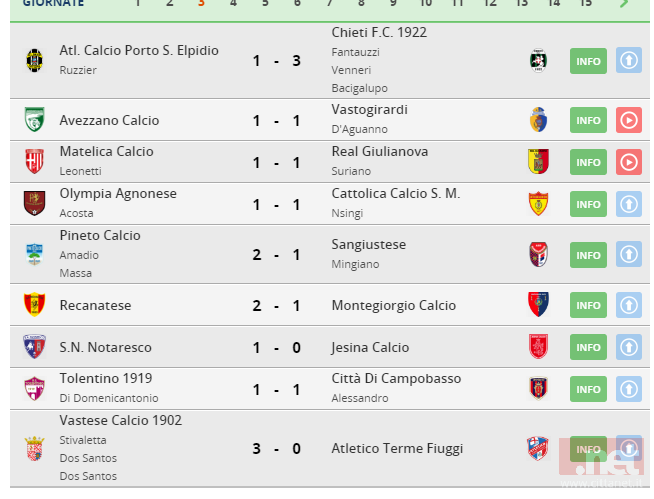Click the Recanatese team badge

(x=35, y=305)
